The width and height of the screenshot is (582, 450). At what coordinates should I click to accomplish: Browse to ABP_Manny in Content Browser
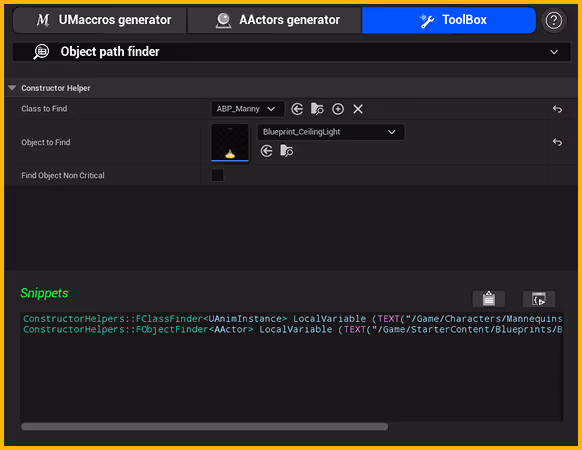[317, 109]
